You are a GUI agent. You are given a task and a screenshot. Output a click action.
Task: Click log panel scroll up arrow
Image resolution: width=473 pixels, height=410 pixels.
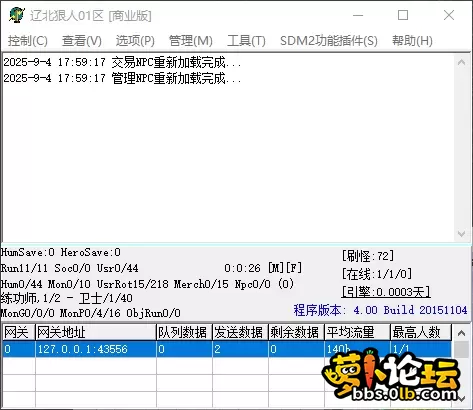462,62
